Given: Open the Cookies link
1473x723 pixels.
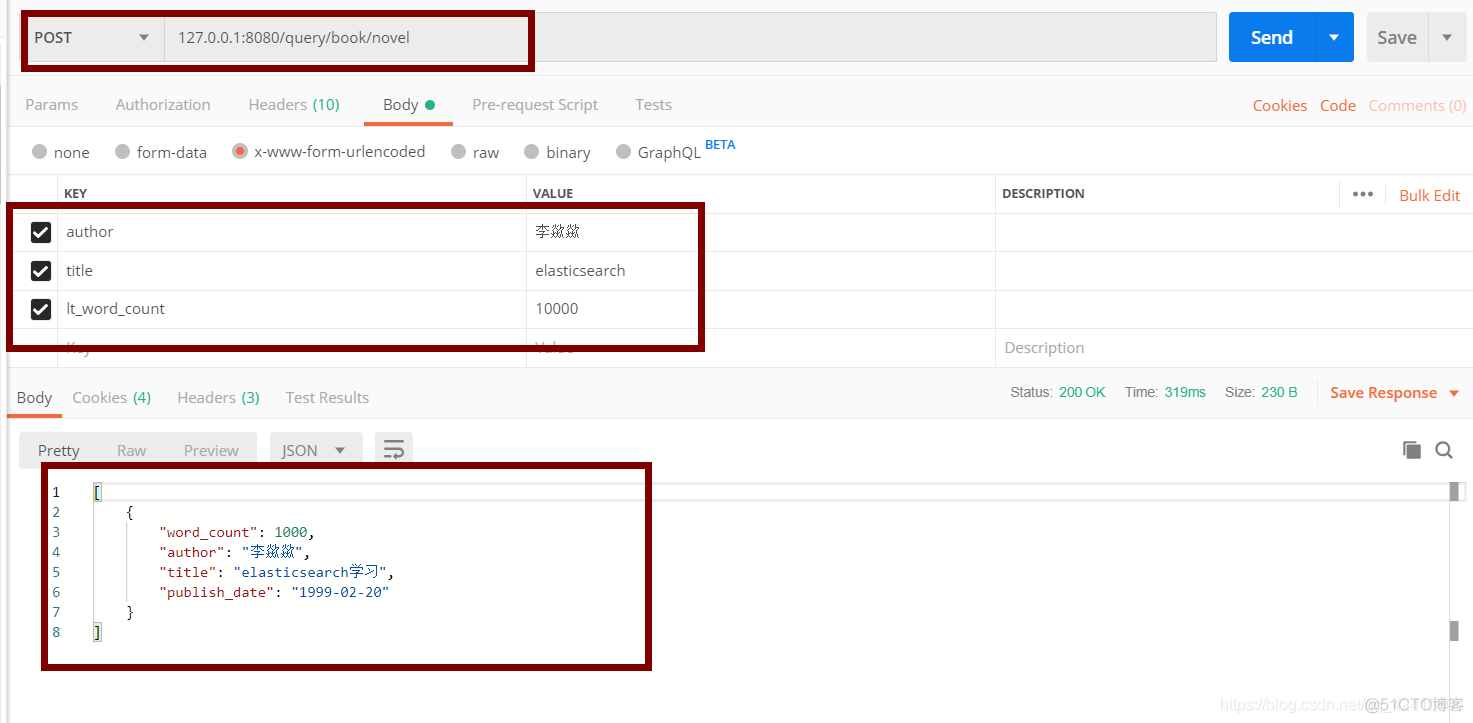Looking at the screenshot, I should [1280, 106].
